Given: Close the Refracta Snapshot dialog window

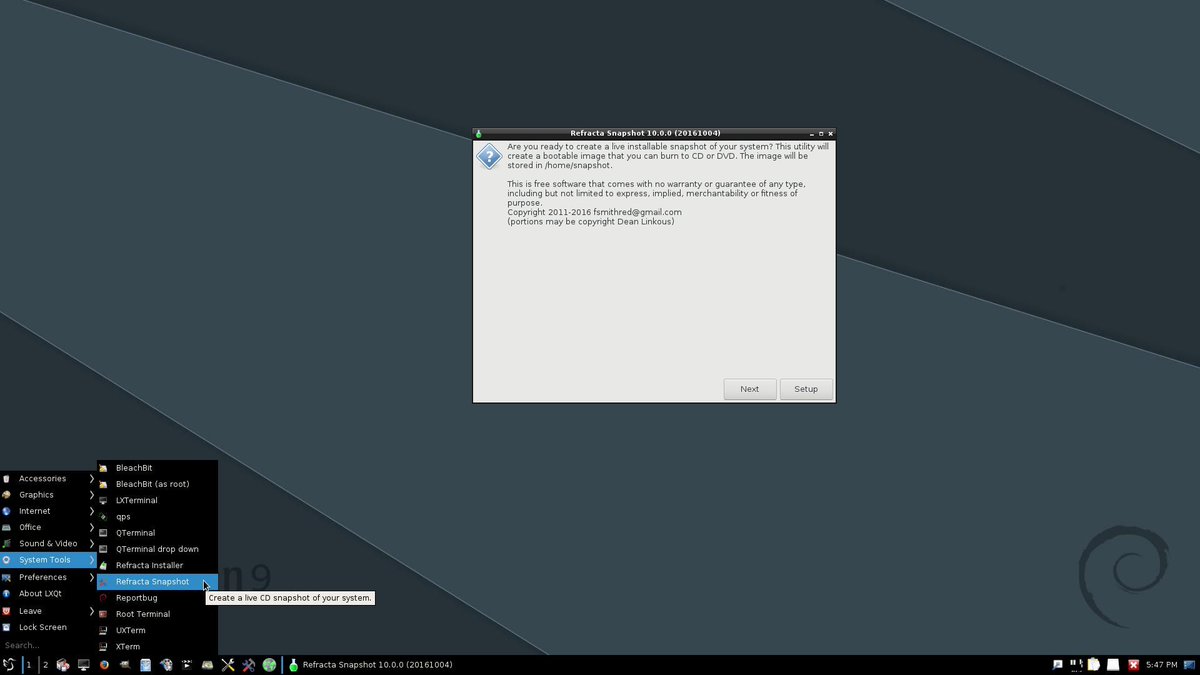Looking at the screenshot, I should tap(830, 133).
